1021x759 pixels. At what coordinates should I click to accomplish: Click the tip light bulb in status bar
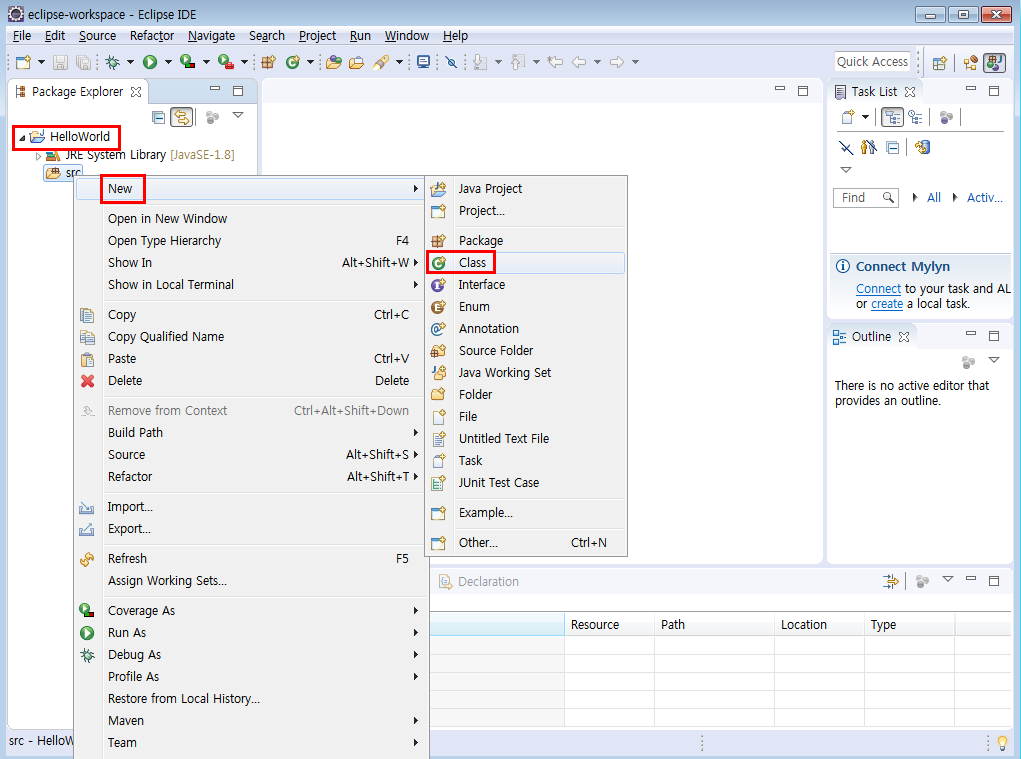[1003, 742]
